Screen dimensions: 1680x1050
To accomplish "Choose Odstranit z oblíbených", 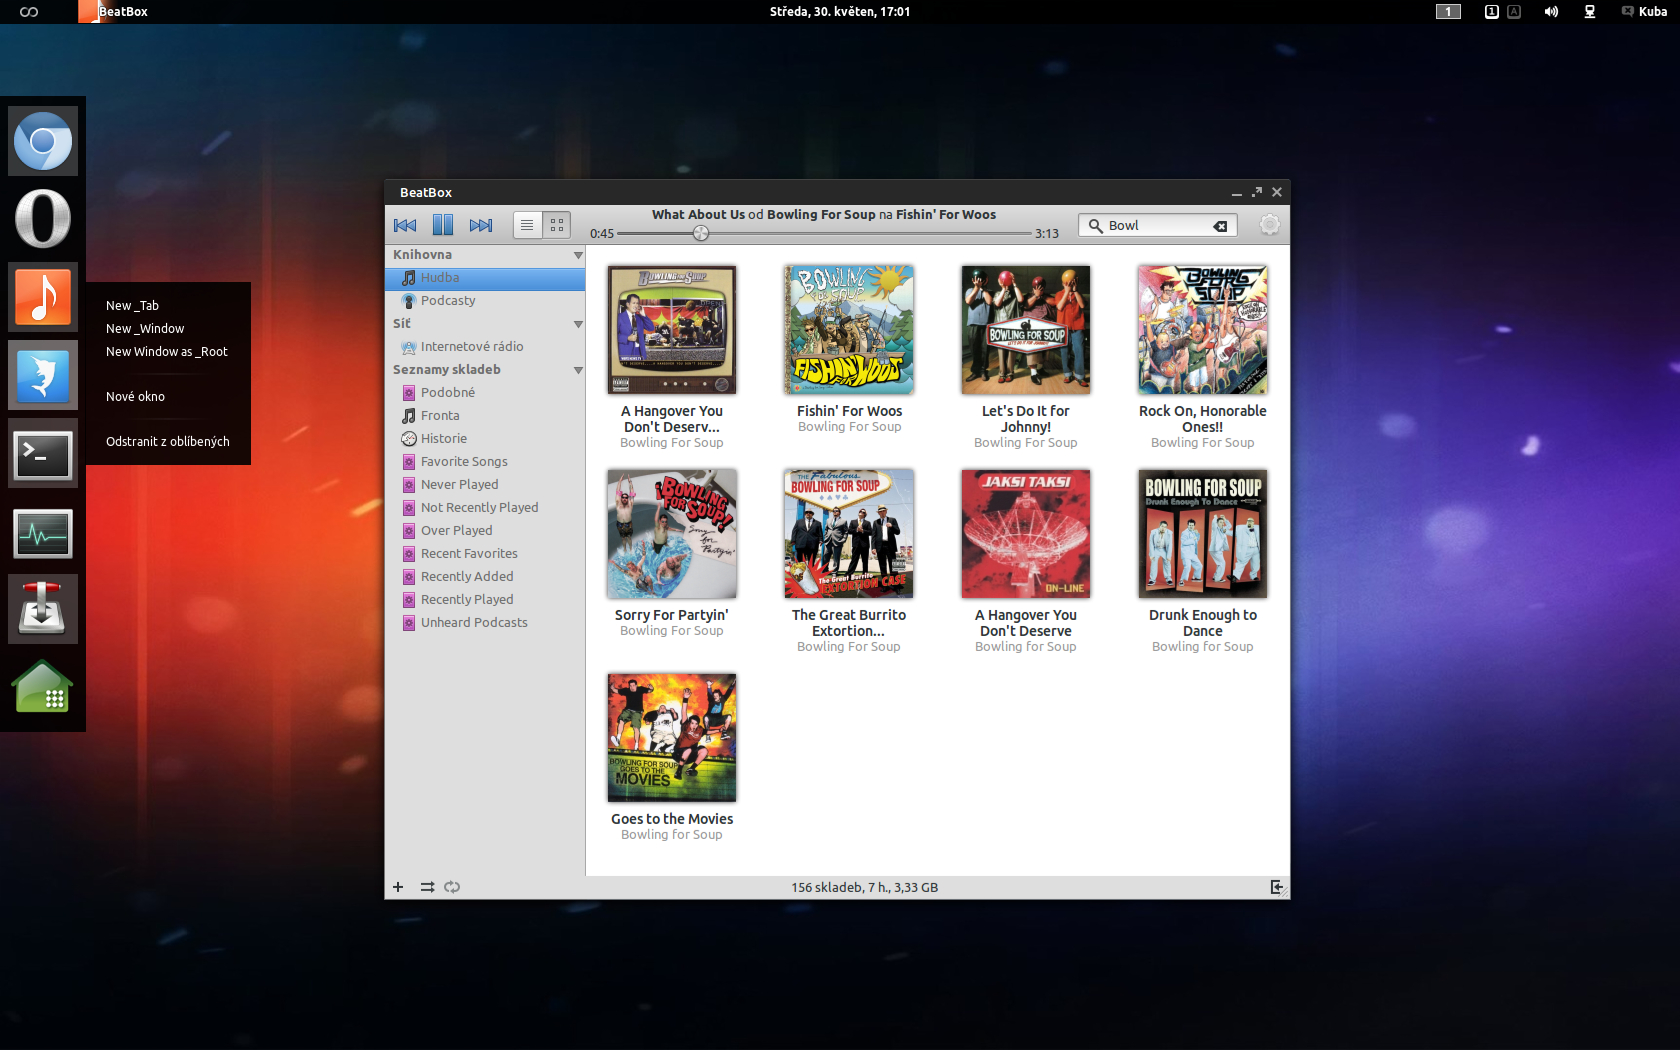I will coord(168,442).
